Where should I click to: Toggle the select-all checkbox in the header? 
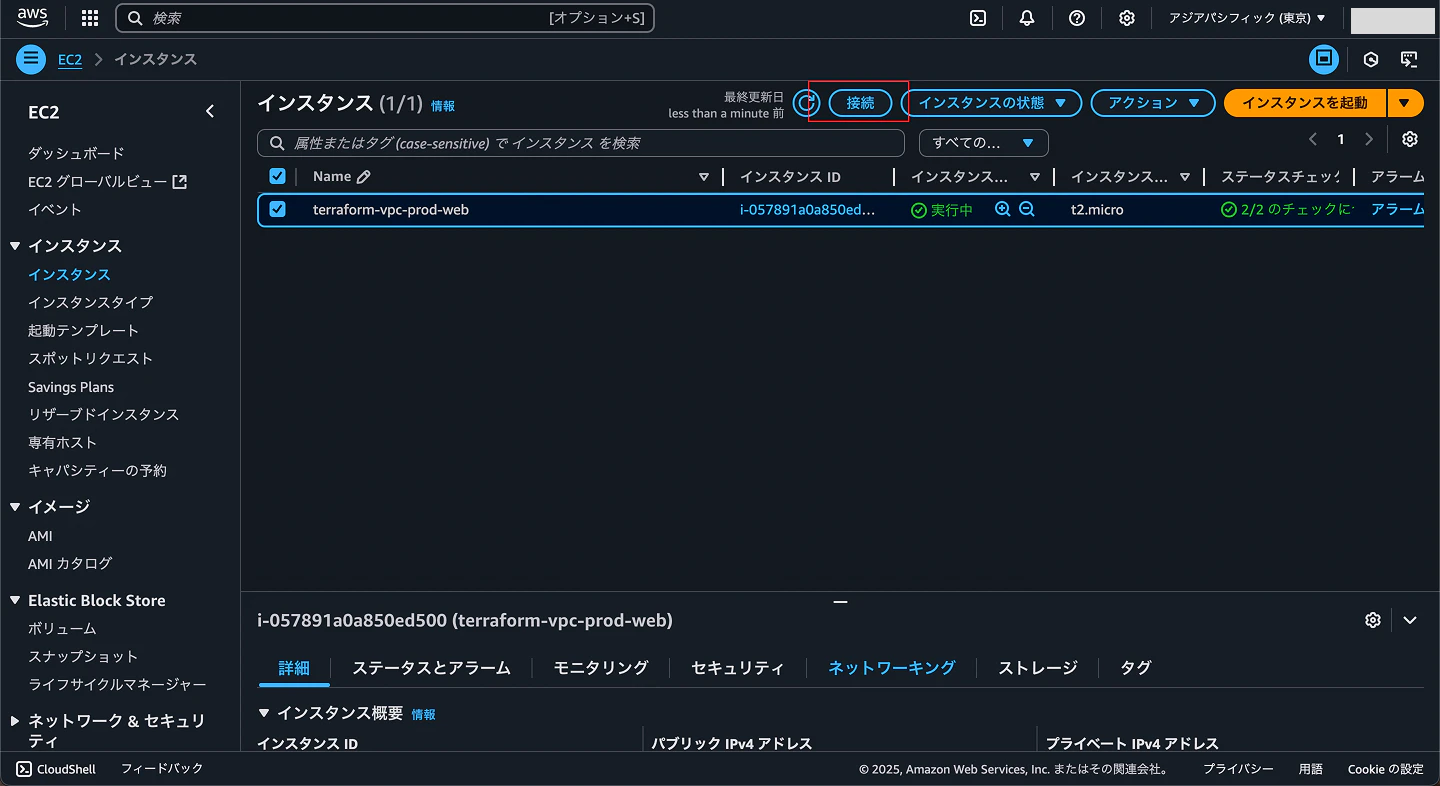click(277, 176)
